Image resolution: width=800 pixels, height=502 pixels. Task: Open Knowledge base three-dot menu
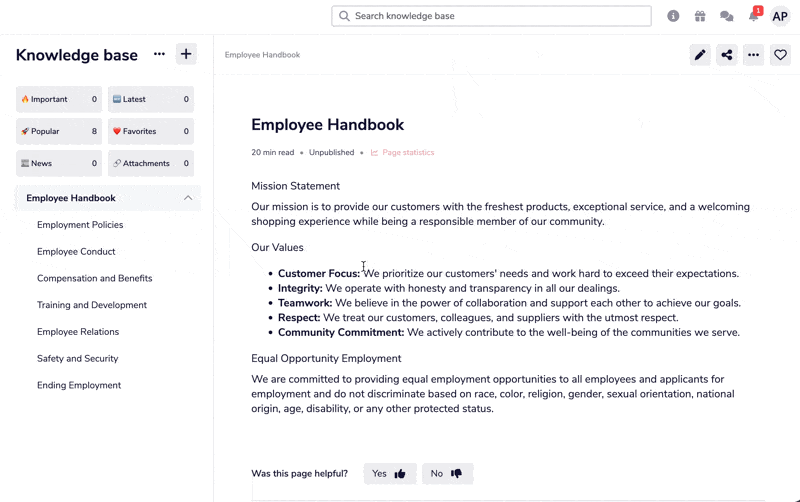coord(159,54)
